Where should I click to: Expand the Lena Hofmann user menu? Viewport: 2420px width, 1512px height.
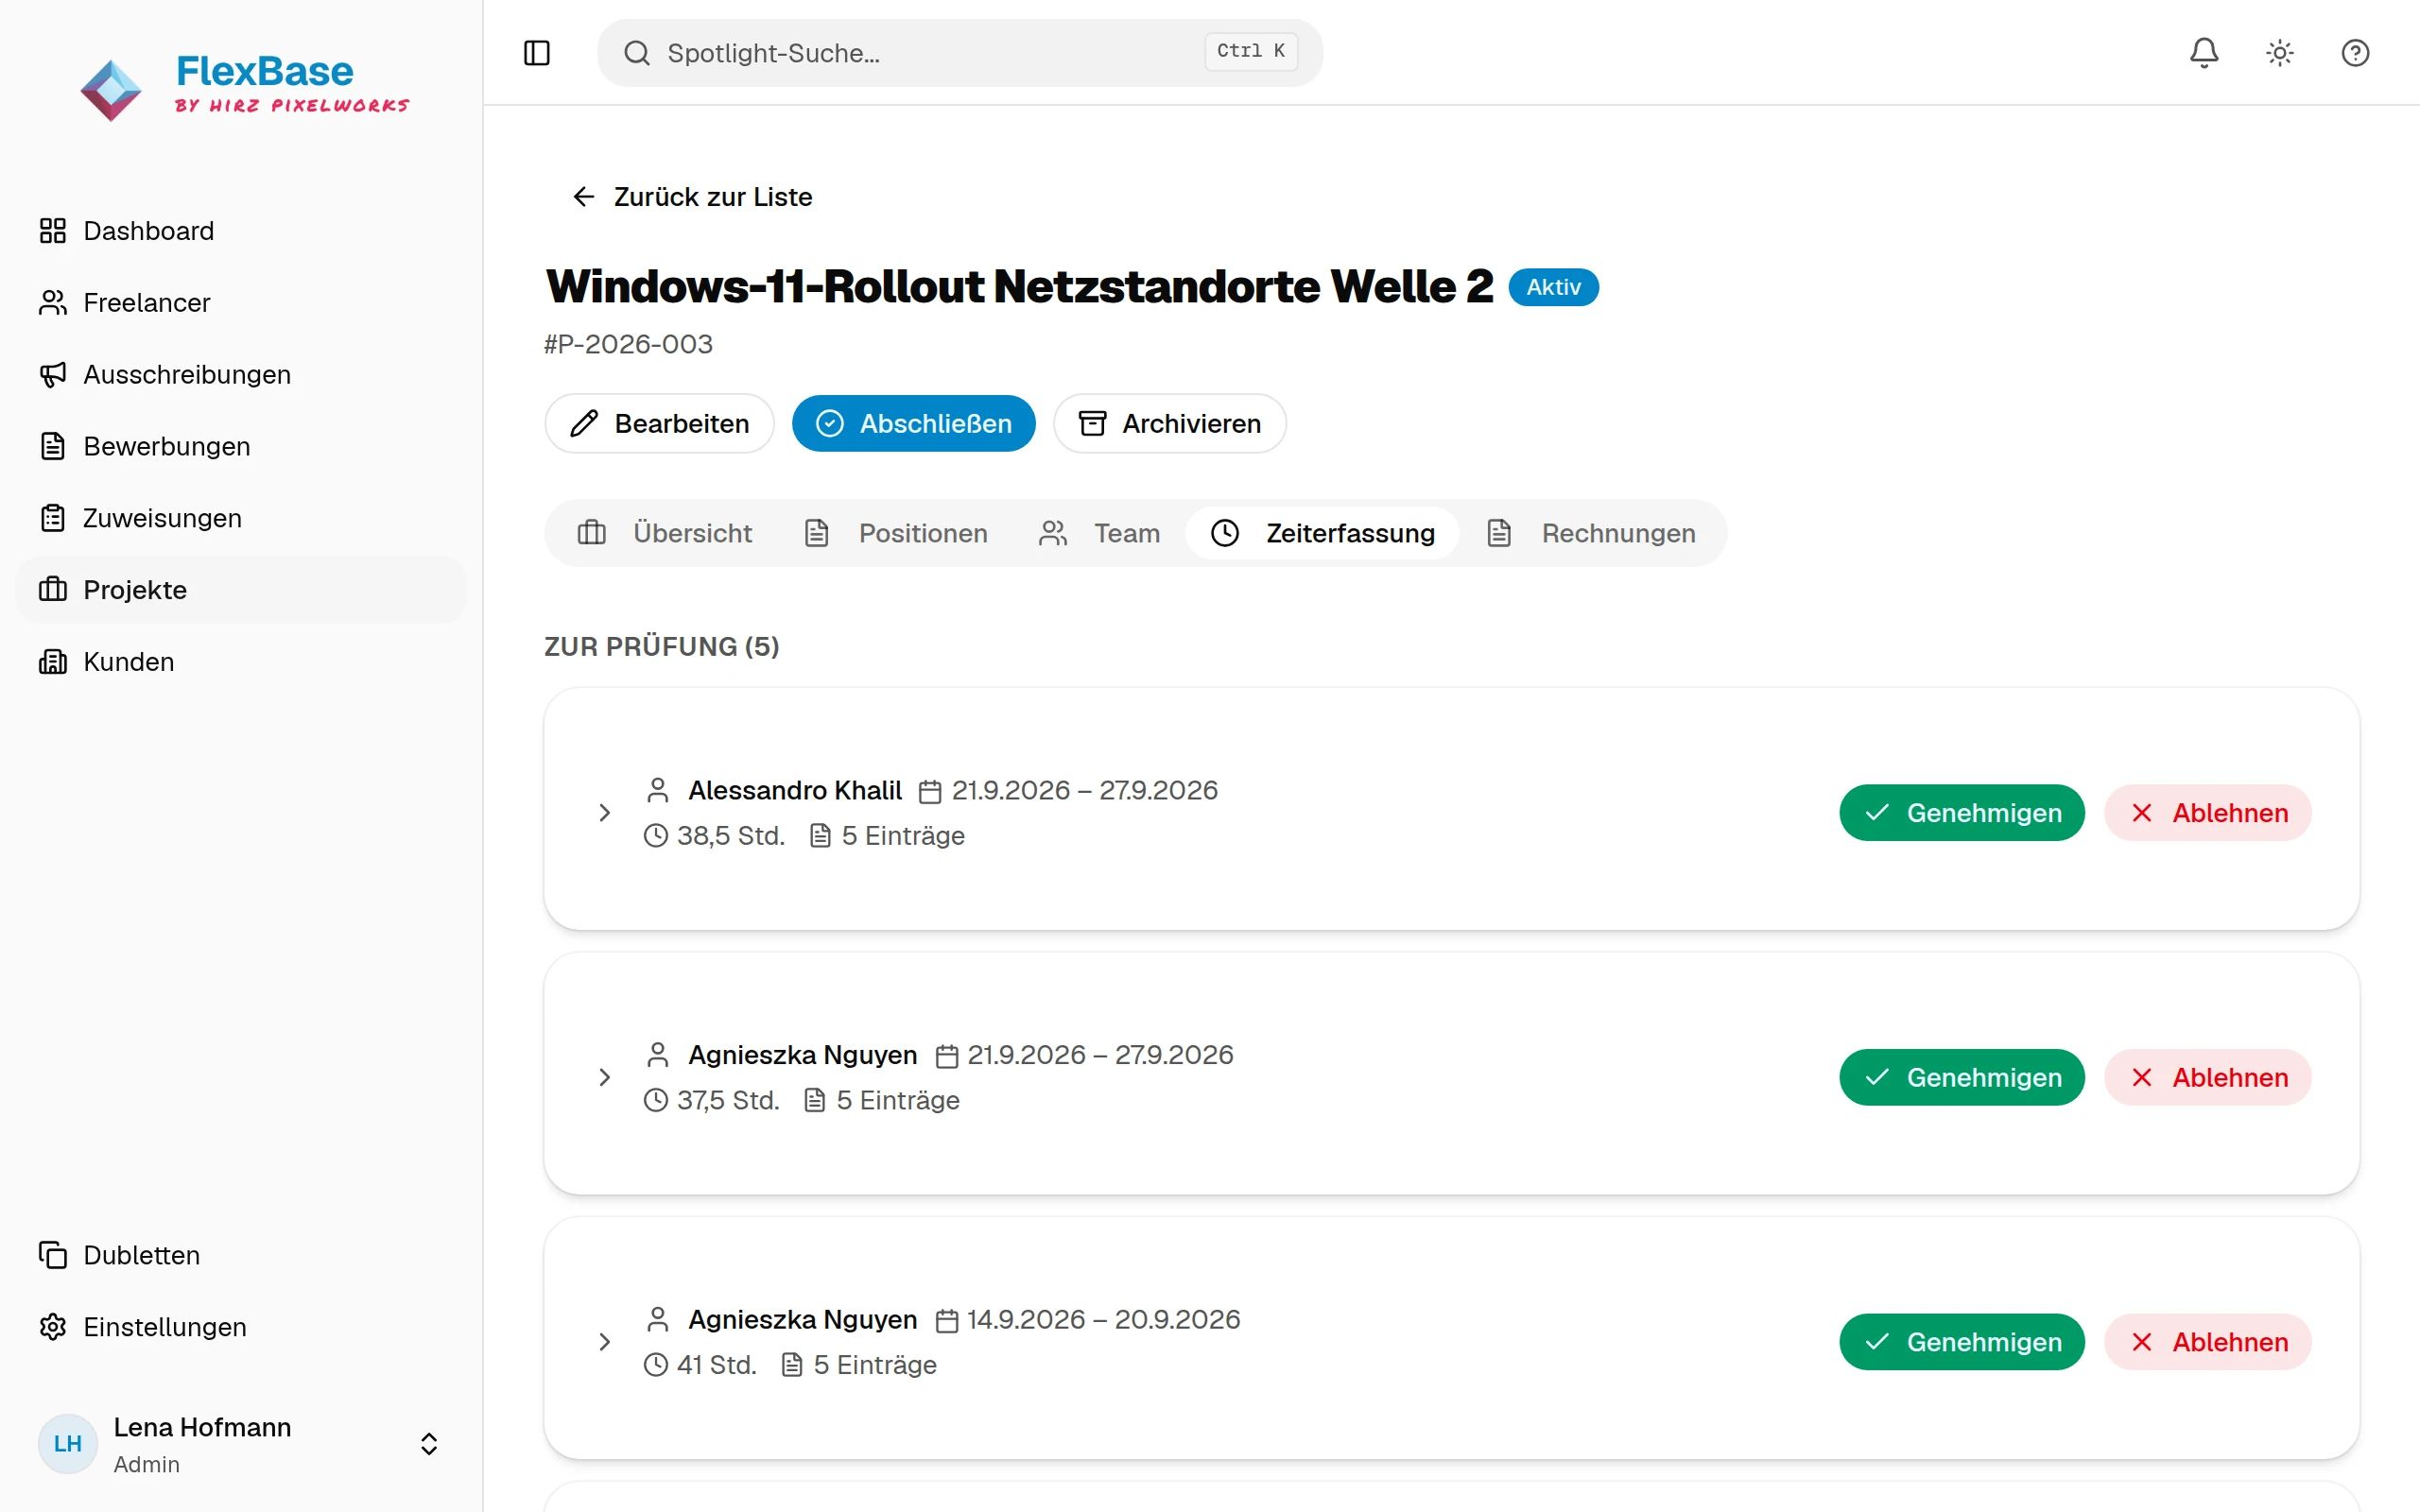pyautogui.click(x=241, y=1444)
